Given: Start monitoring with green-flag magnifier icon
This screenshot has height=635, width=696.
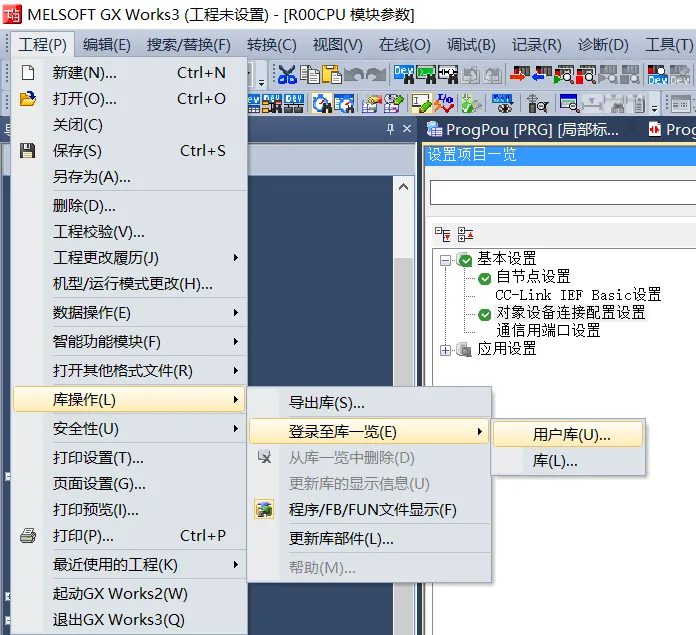Looking at the screenshot, I should [x=564, y=74].
